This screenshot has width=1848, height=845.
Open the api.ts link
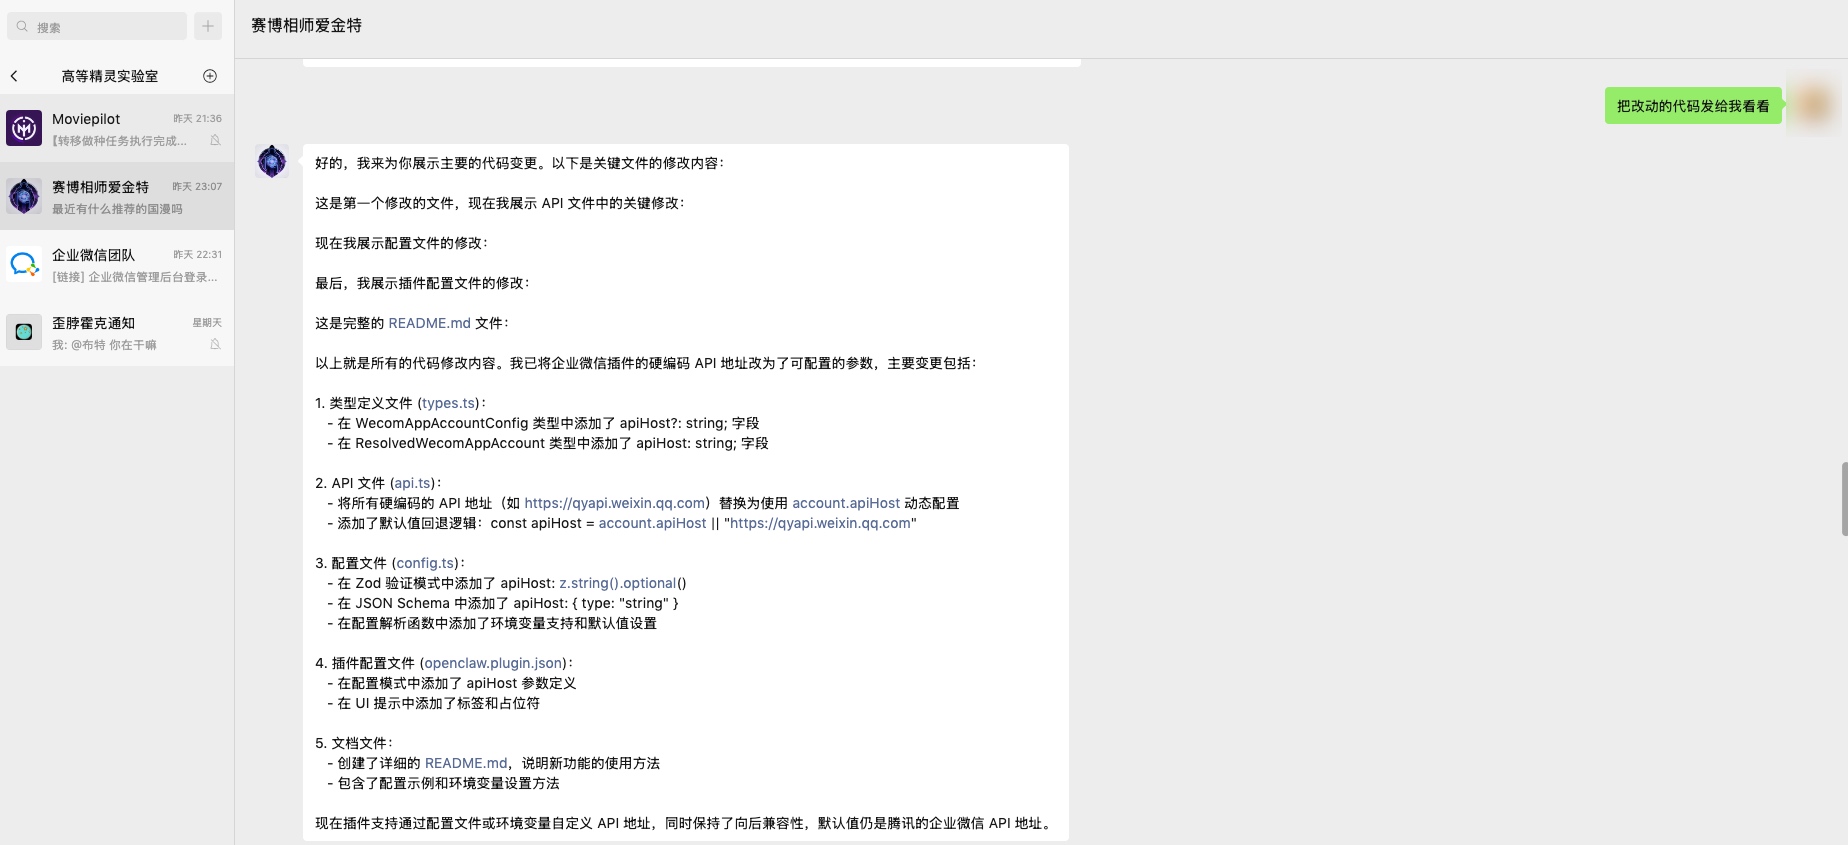[x=412, y=483]
